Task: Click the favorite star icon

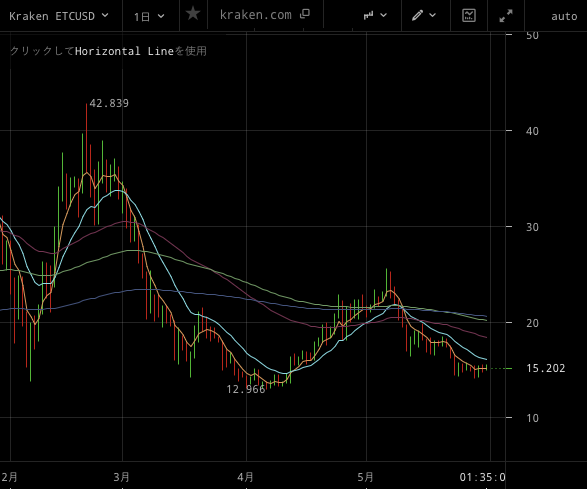Action: pos(193,14)
